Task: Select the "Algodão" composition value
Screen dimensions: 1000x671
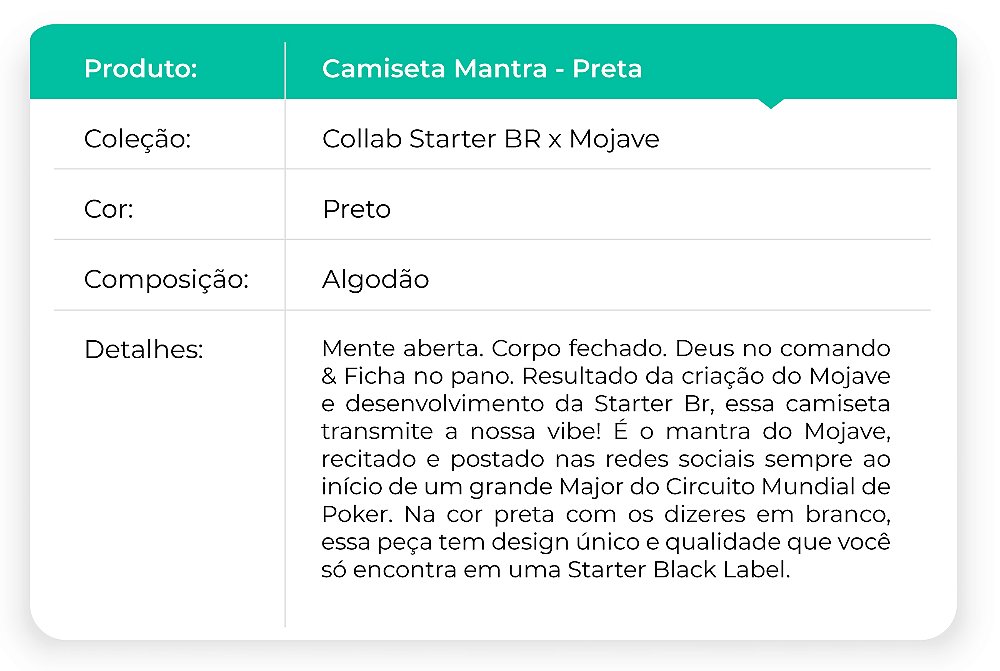Action: pyautogui.click(x=375, y=279)
